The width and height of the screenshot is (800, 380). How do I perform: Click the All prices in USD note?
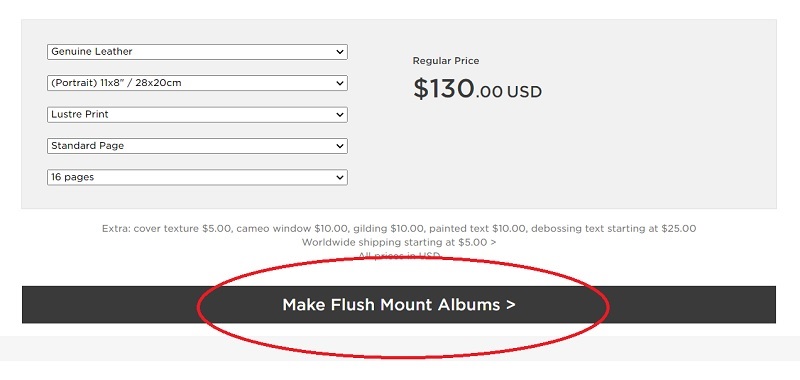[399, 255]
